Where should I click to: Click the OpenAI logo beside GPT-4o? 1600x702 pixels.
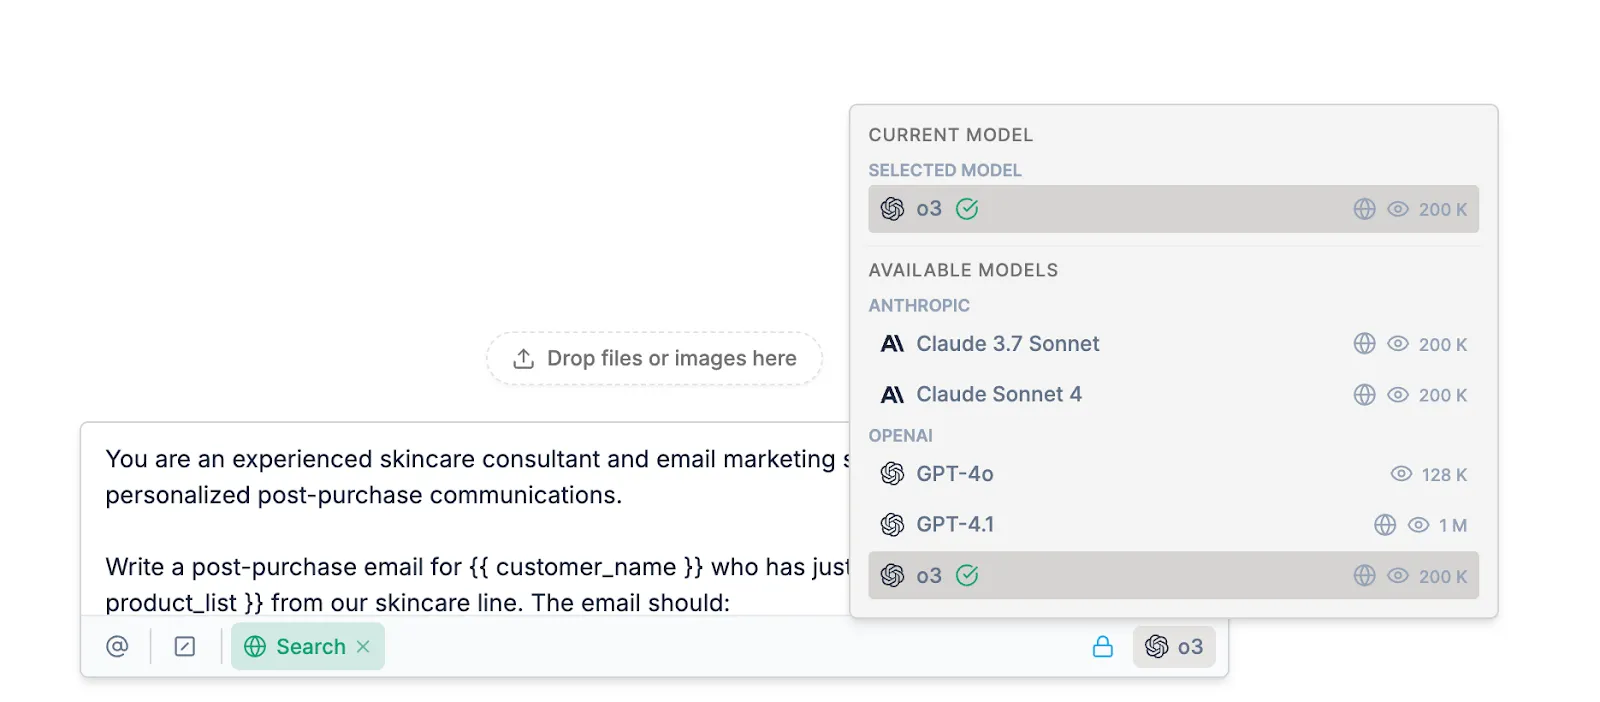[x=892, y=474]
